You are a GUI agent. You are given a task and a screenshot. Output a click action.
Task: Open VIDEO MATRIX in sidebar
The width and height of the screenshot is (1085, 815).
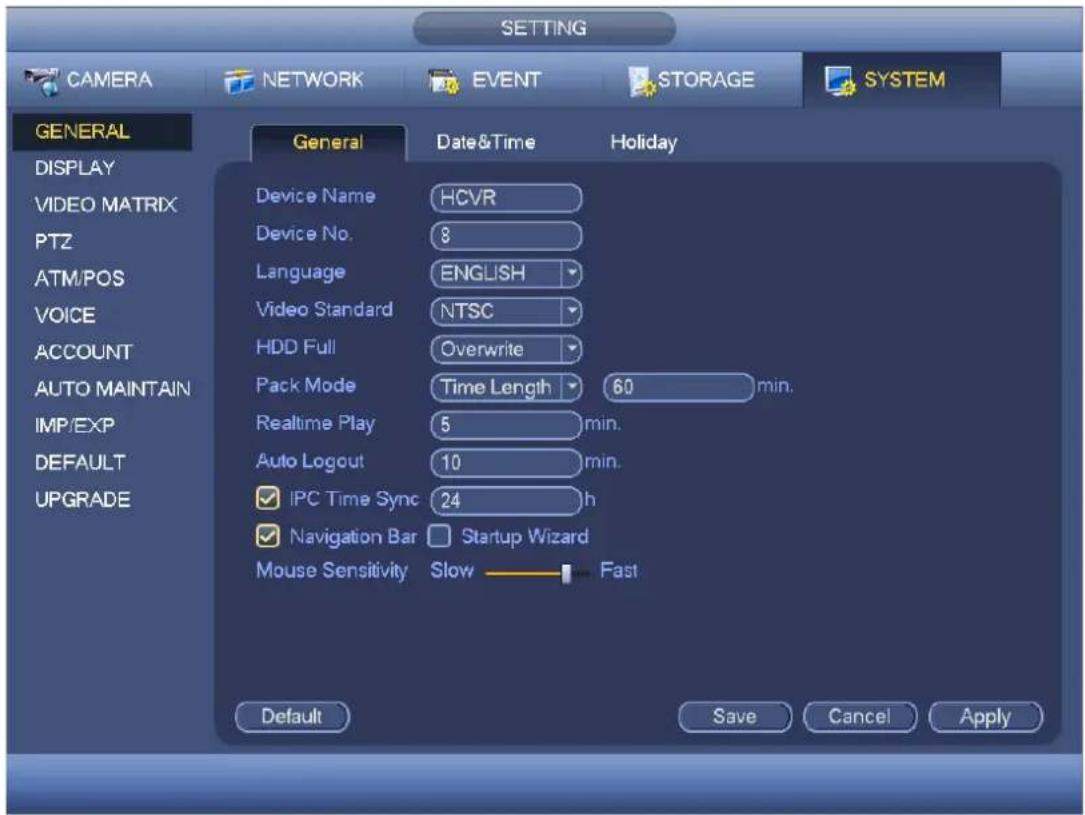[x=106, y=205]
